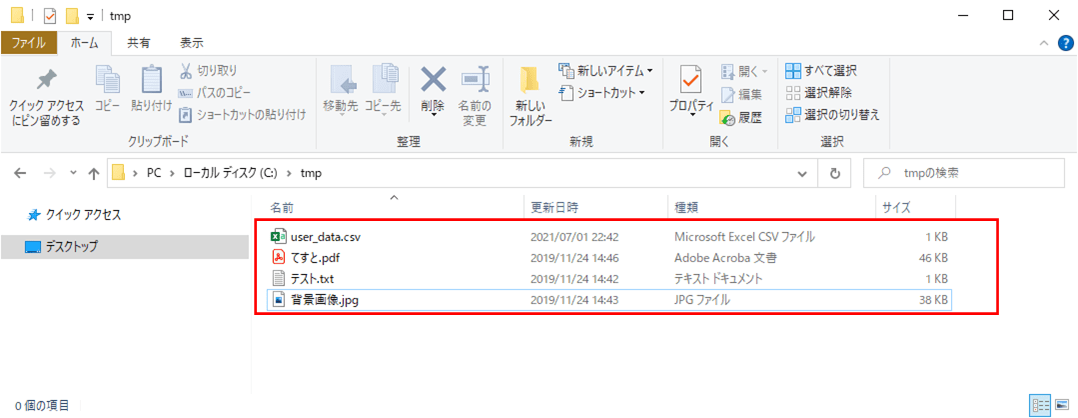The image size is (1078, 418).
Task: Click the コピー (Copy) icon in clipboard group
Action: pos(107,80)
